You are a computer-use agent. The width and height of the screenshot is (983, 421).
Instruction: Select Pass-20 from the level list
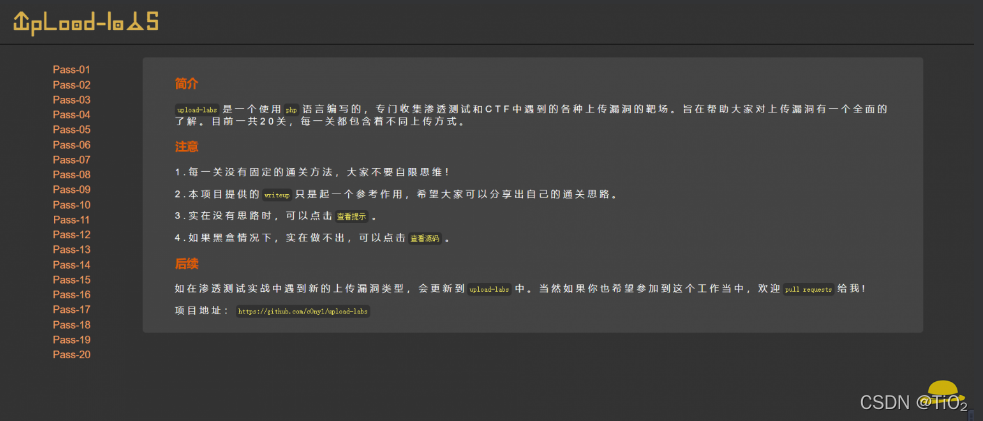point(71,355)
